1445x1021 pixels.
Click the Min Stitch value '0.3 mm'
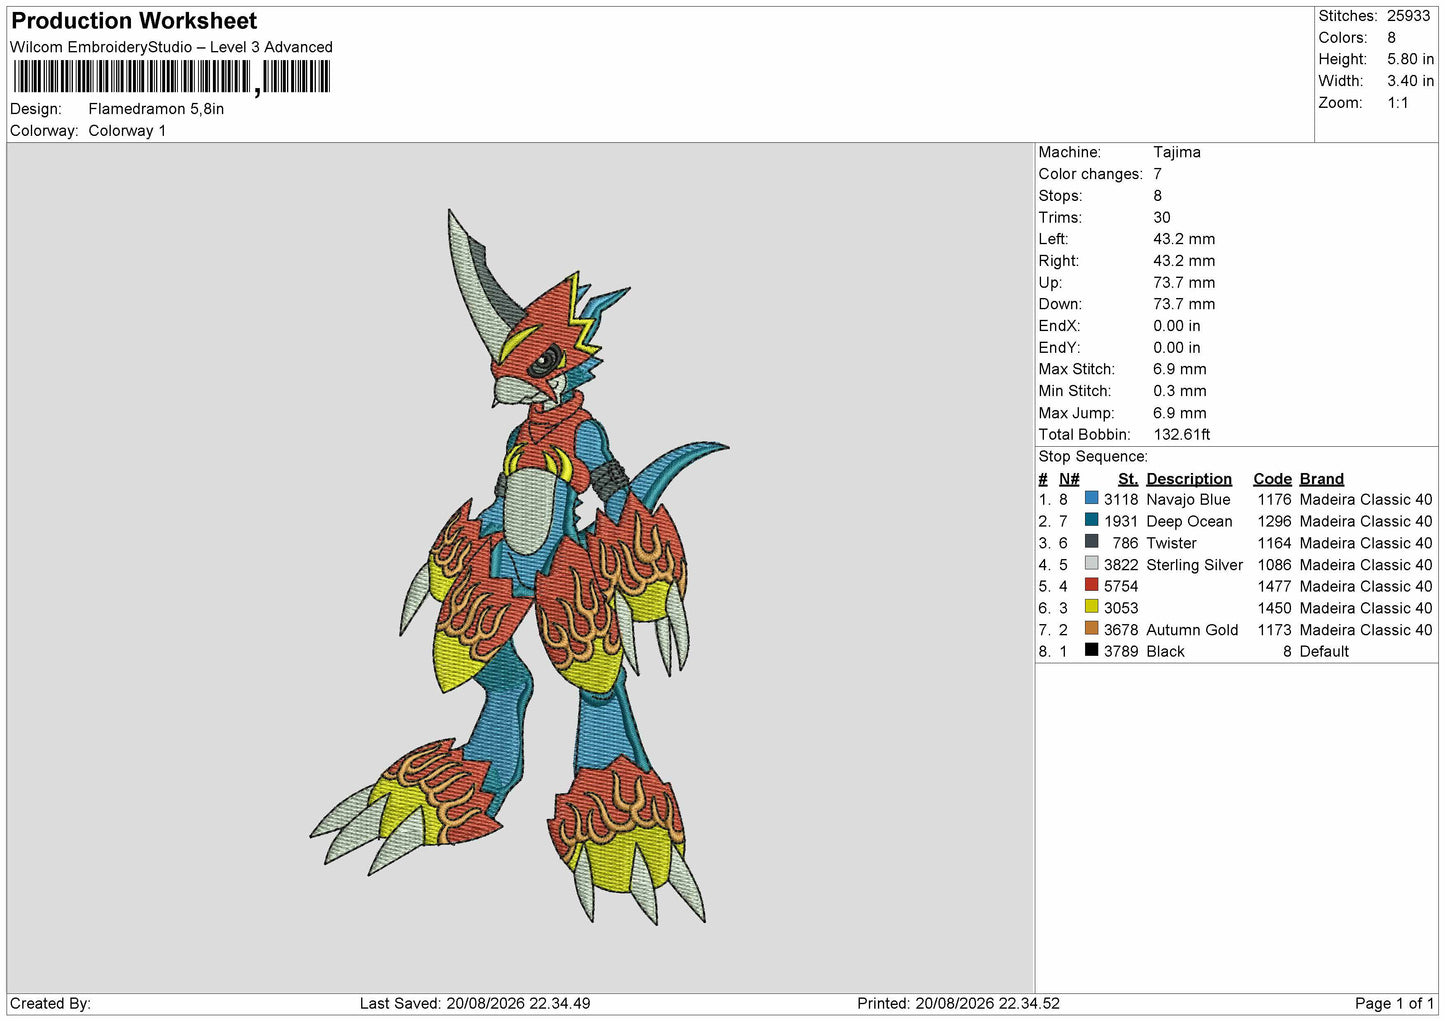1180,391
